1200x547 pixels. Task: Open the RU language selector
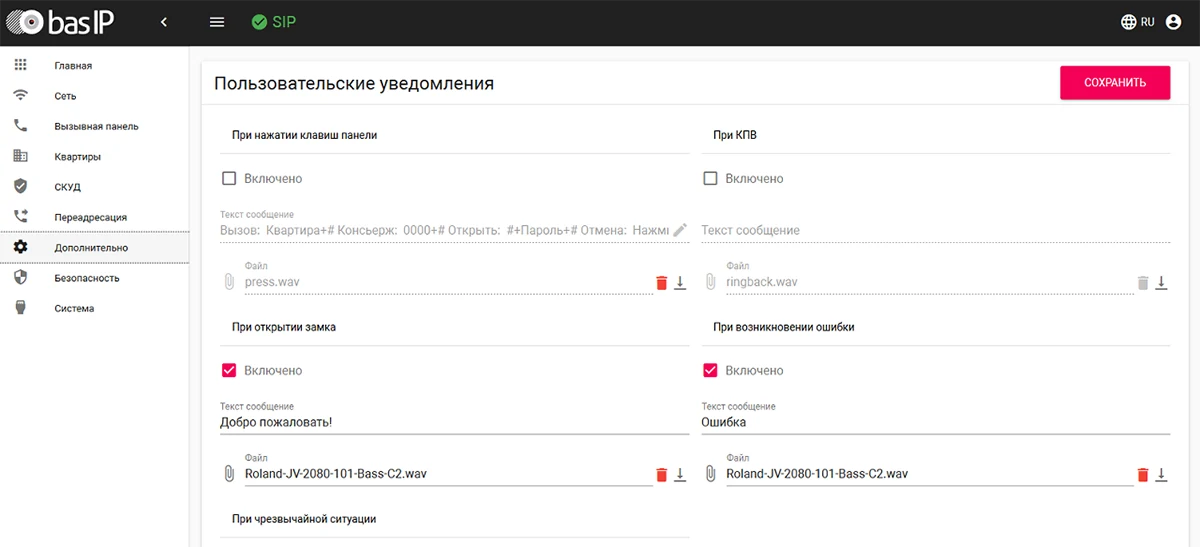click(x=1138, y=22)
